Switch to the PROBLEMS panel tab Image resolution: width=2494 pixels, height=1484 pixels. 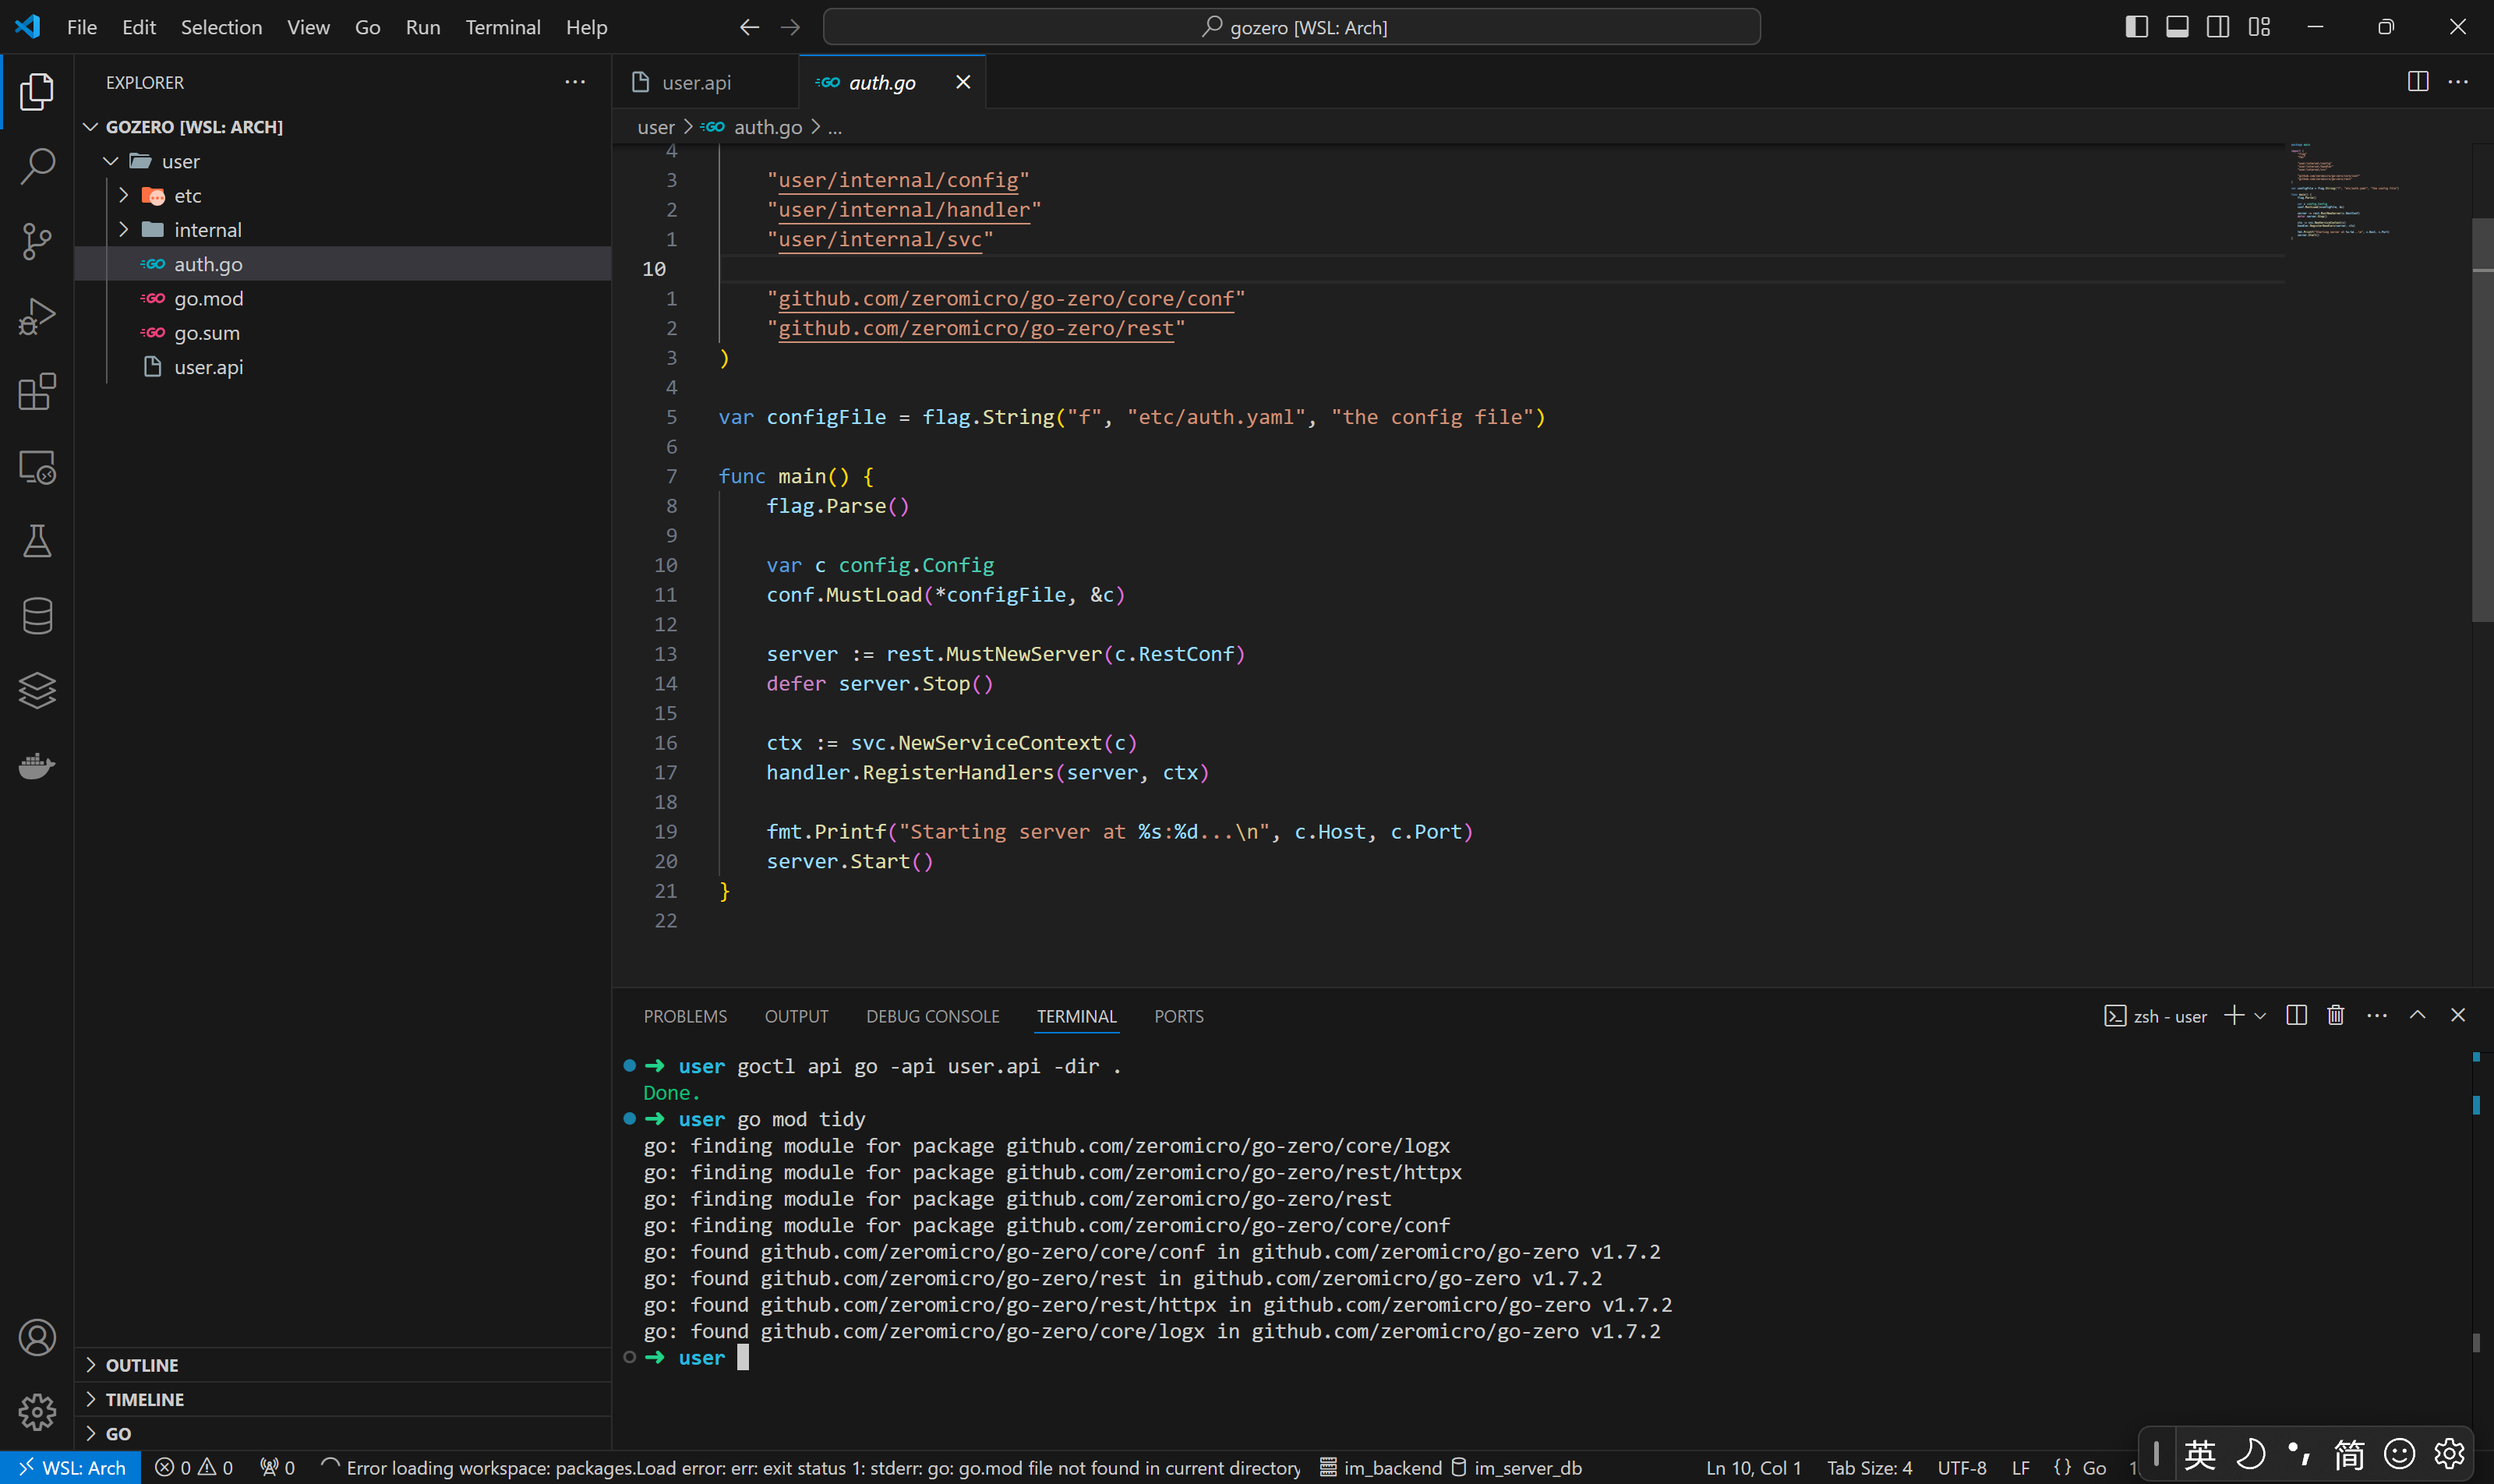point(685,1016)
